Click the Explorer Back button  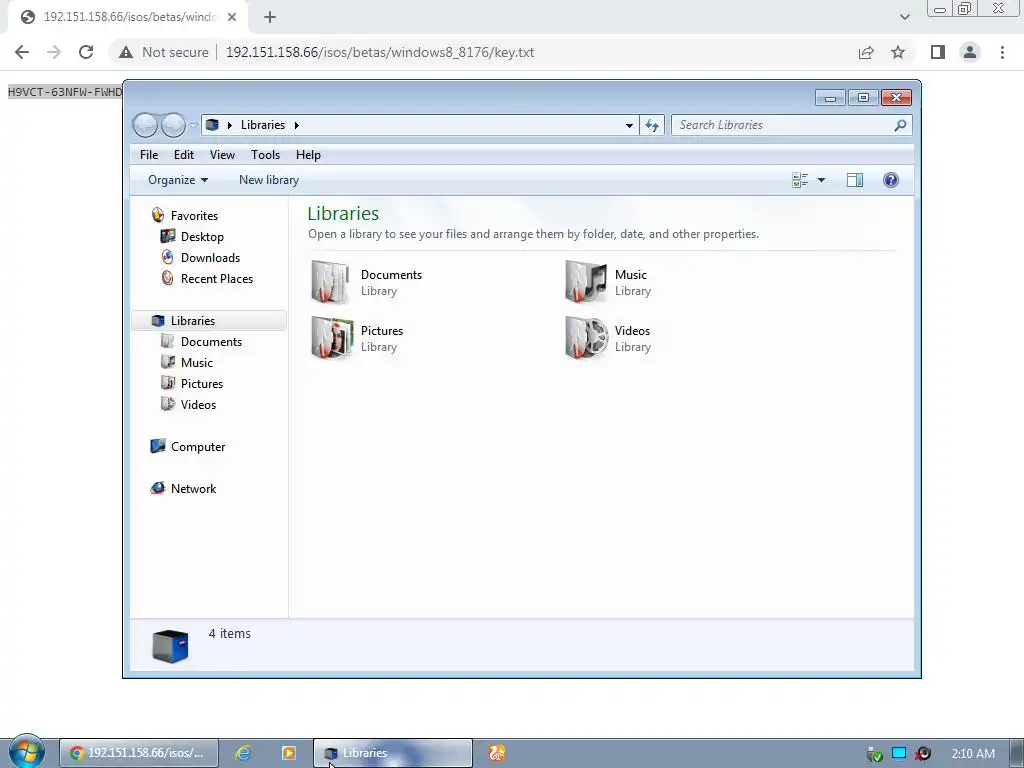click(x=145, y=125)
